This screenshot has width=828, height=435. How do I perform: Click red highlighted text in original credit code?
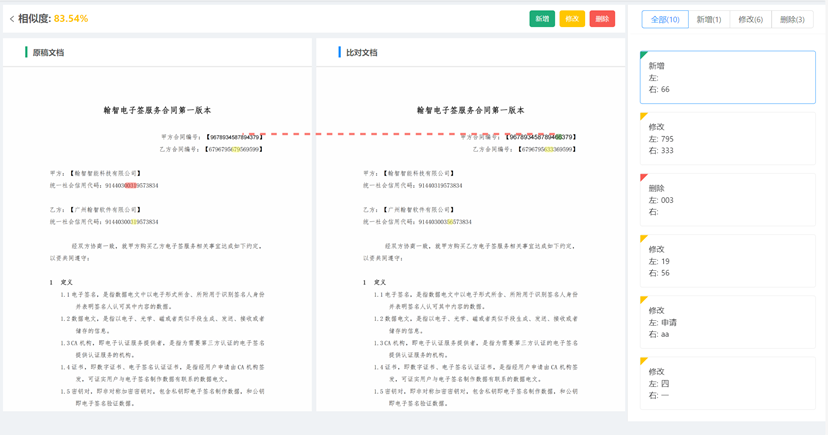[x=131, y=185]
